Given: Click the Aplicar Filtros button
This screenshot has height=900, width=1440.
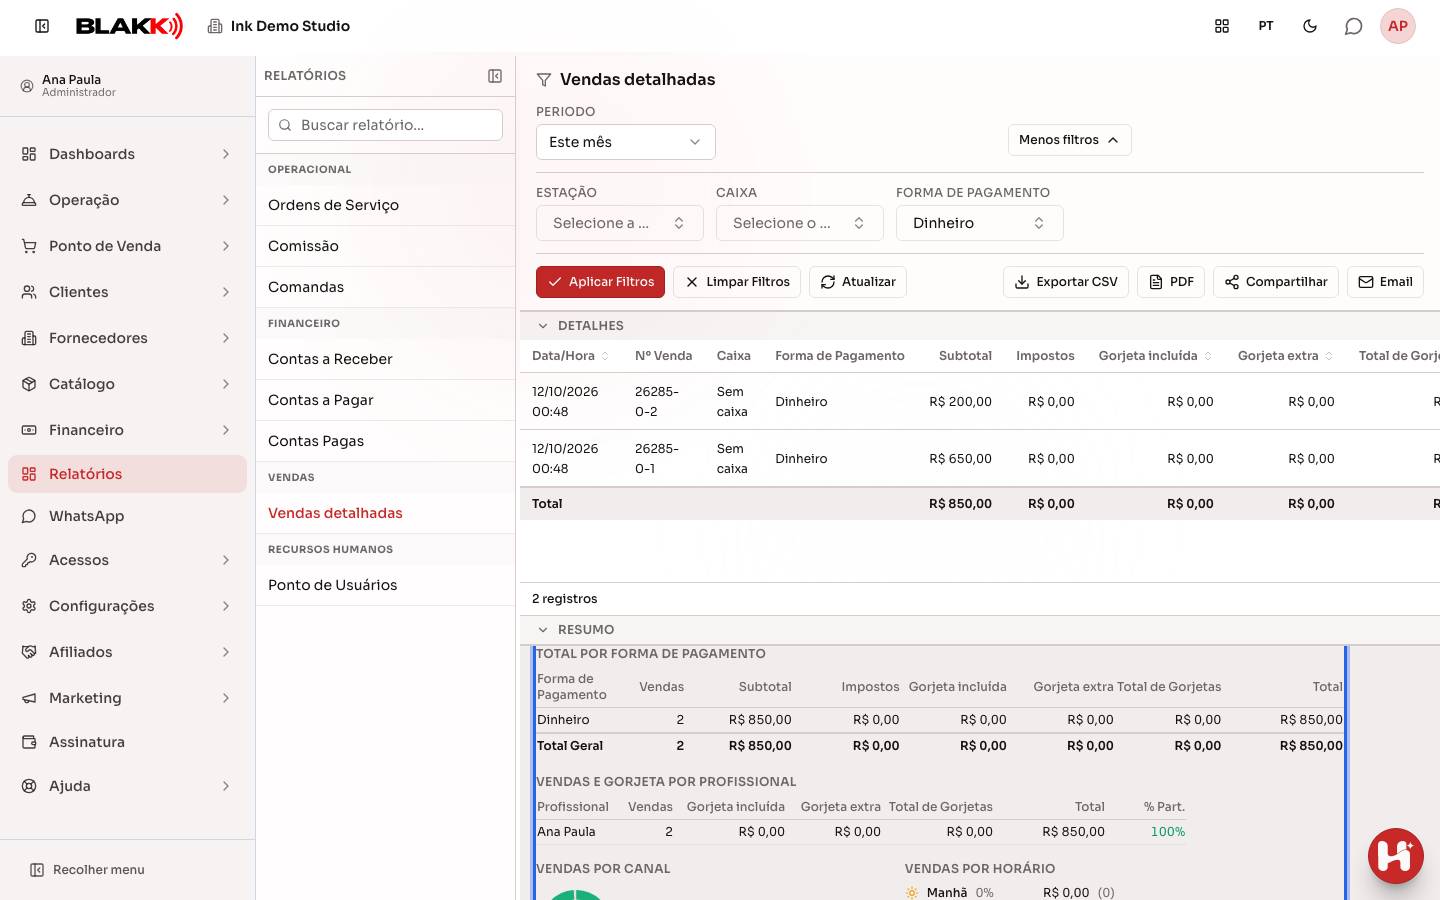Looking at the screenshot, I should coord(601,282).
